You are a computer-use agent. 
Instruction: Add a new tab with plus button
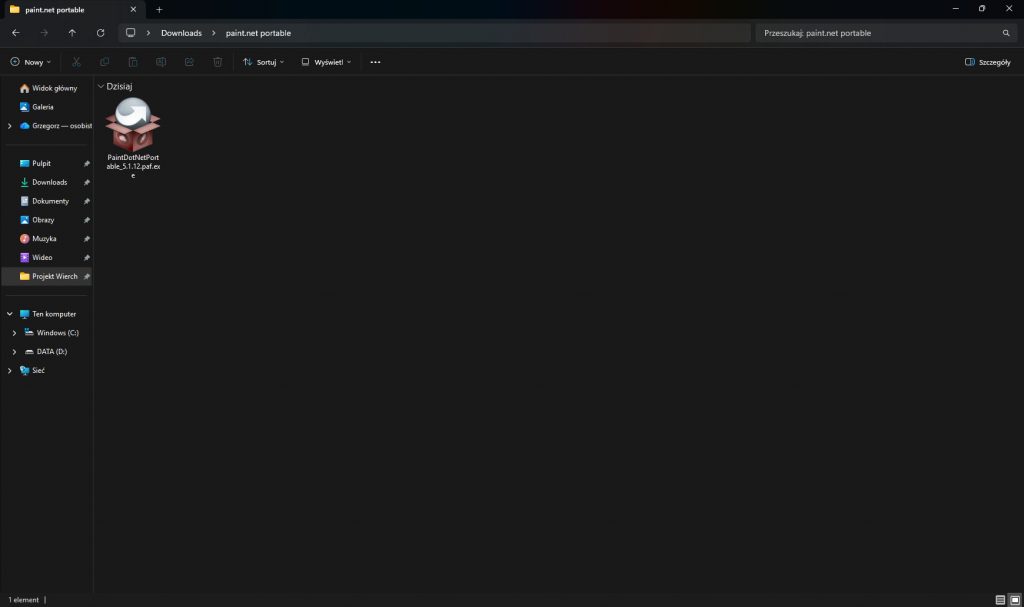coord(159,9)
